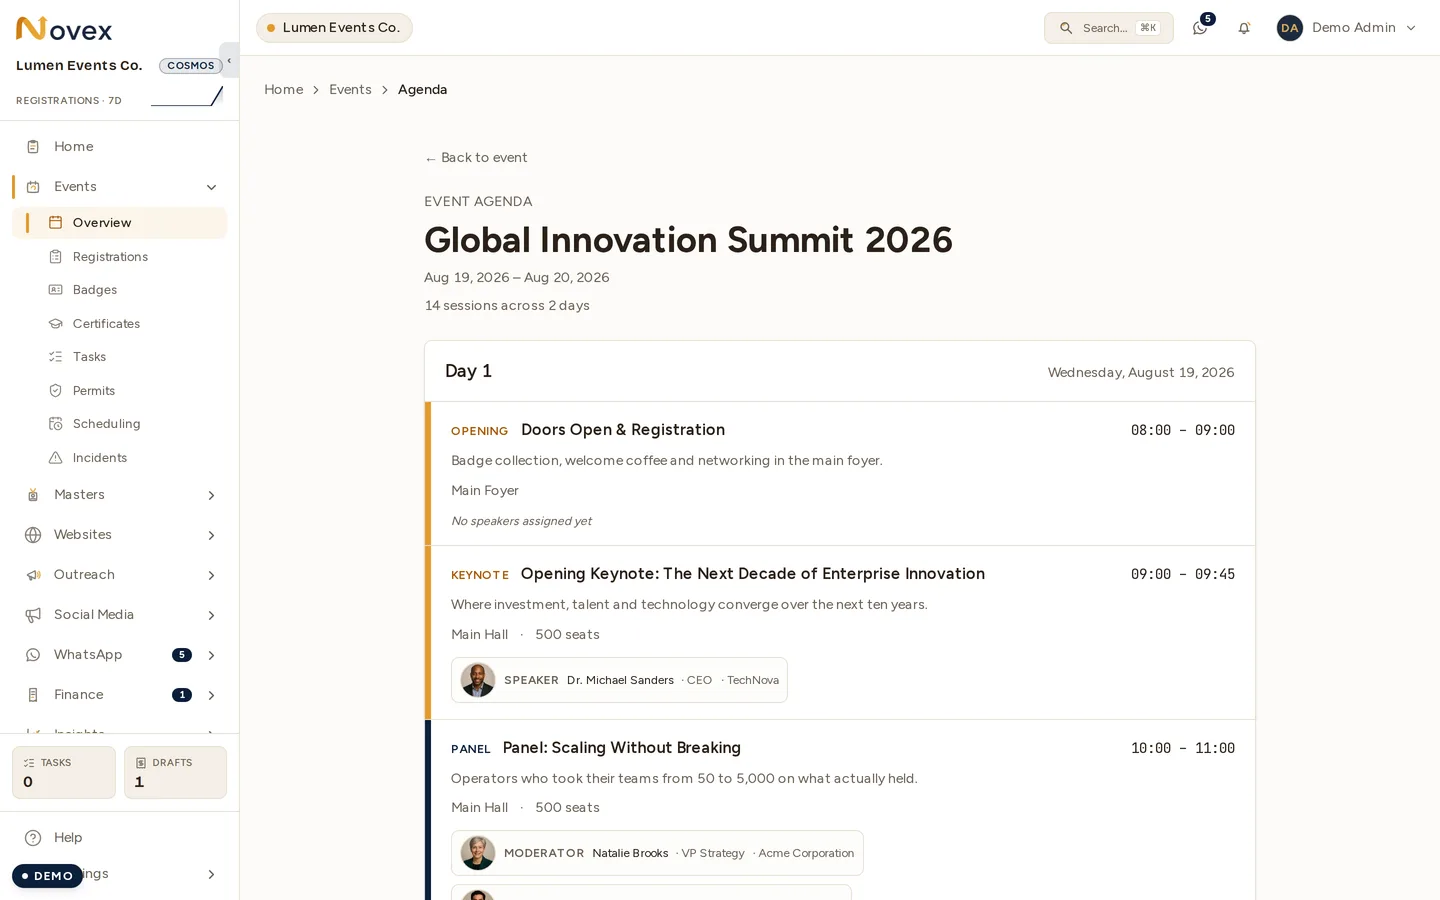1440x900 pixels.
Task: Click the Dr. Michael Sanders speaker chip
Action: 619,680
